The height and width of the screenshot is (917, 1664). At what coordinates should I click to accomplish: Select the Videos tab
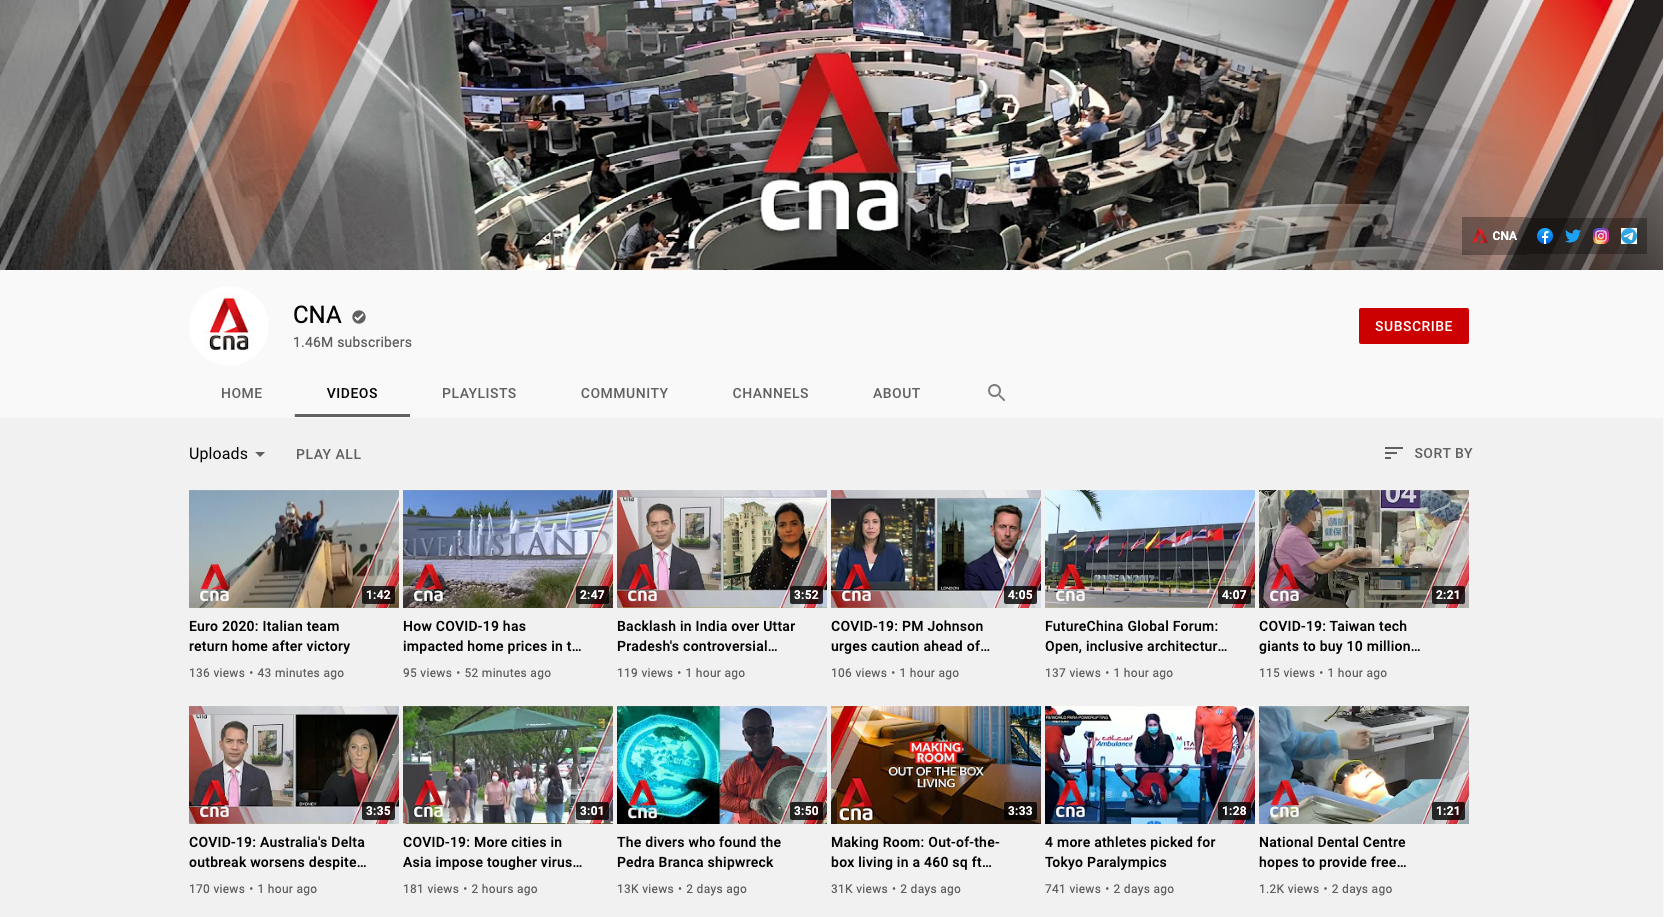[x=352, y=393]
